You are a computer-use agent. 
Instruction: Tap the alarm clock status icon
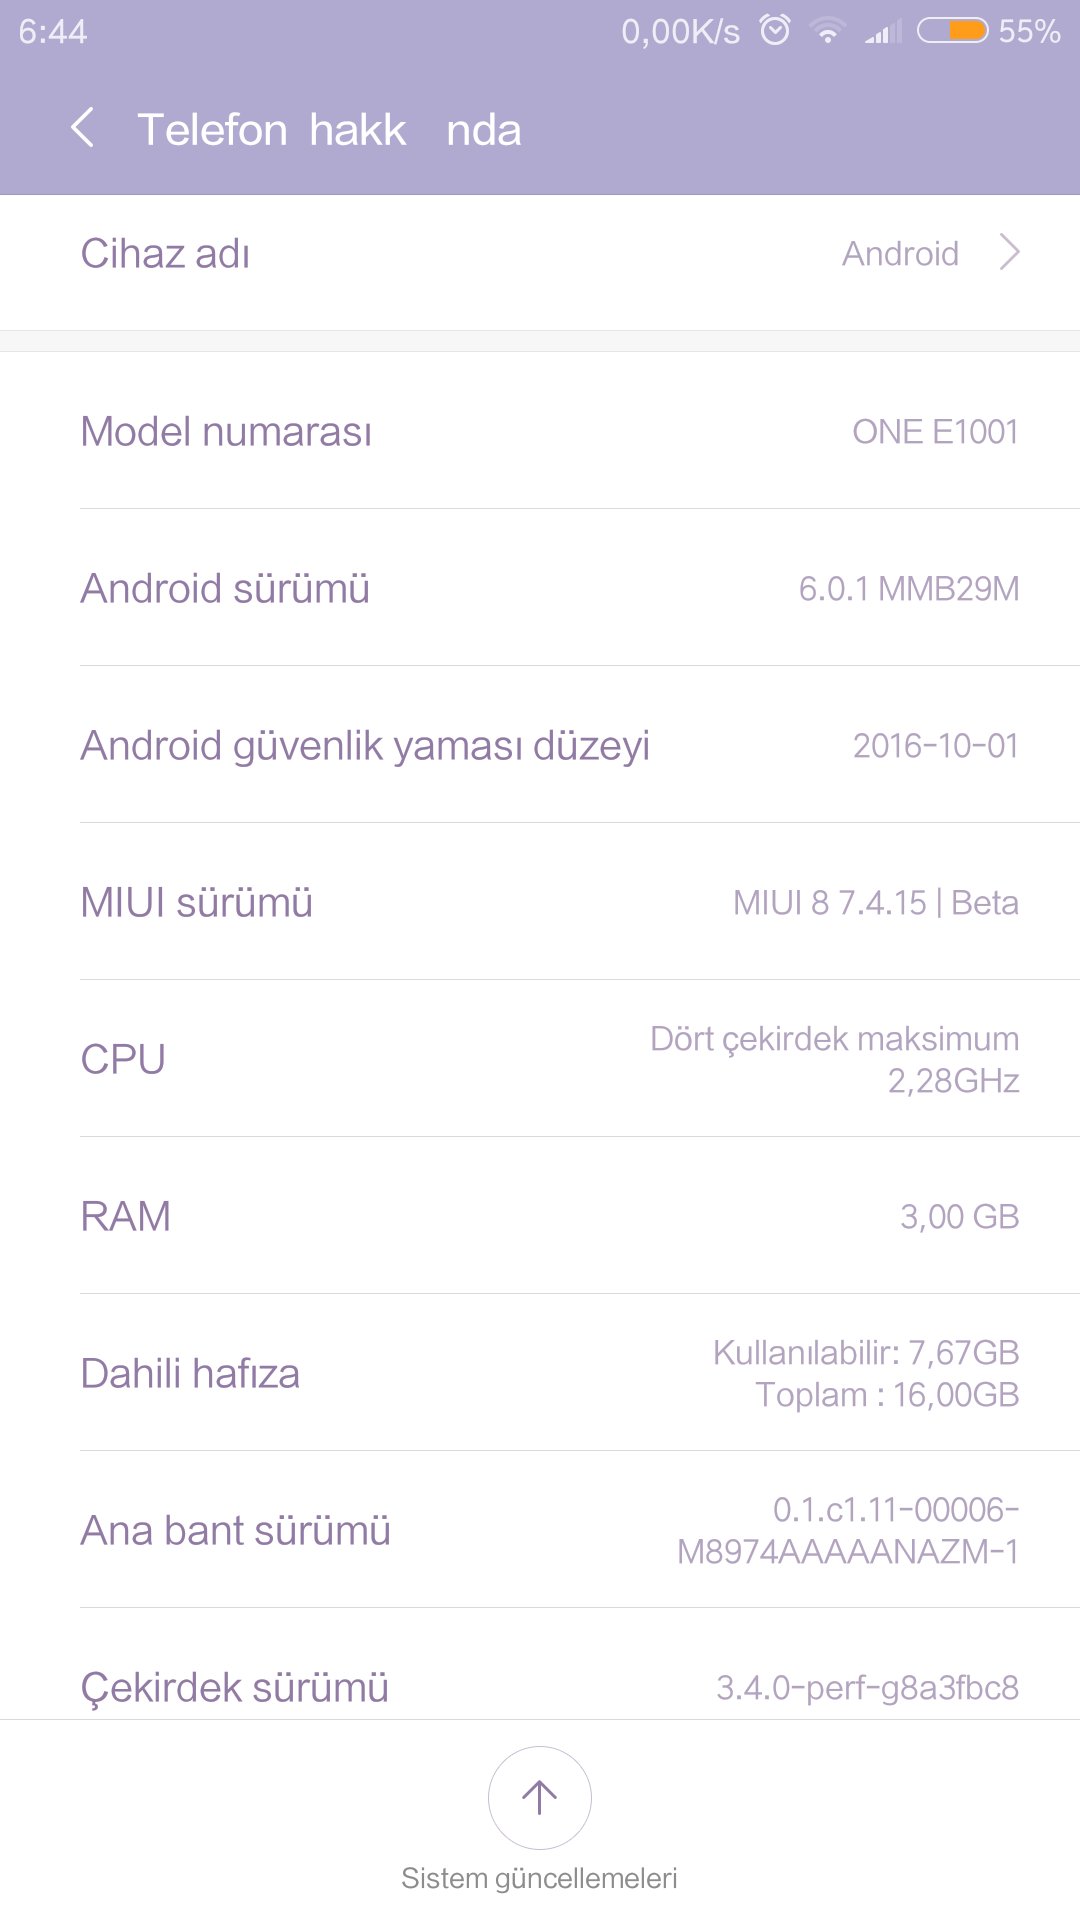pyautogui.click(x=775, y=30)
